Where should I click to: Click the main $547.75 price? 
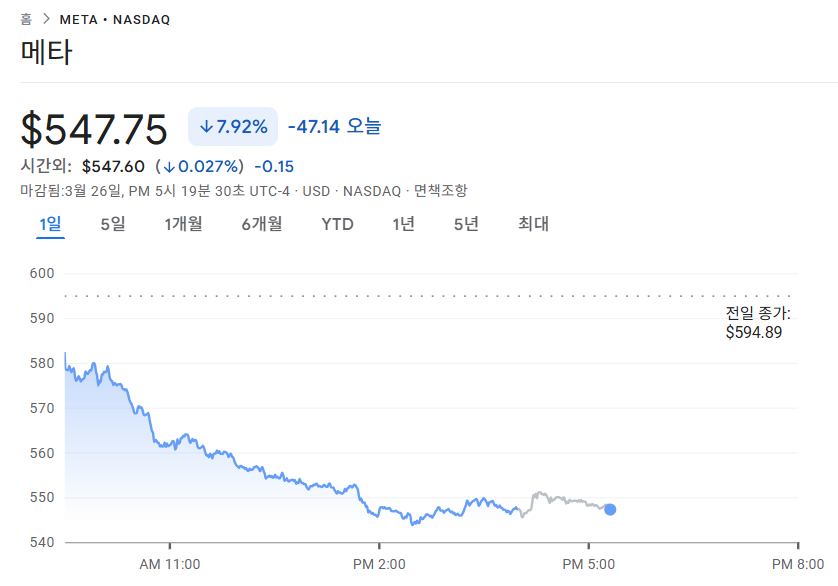coord(95,130)
